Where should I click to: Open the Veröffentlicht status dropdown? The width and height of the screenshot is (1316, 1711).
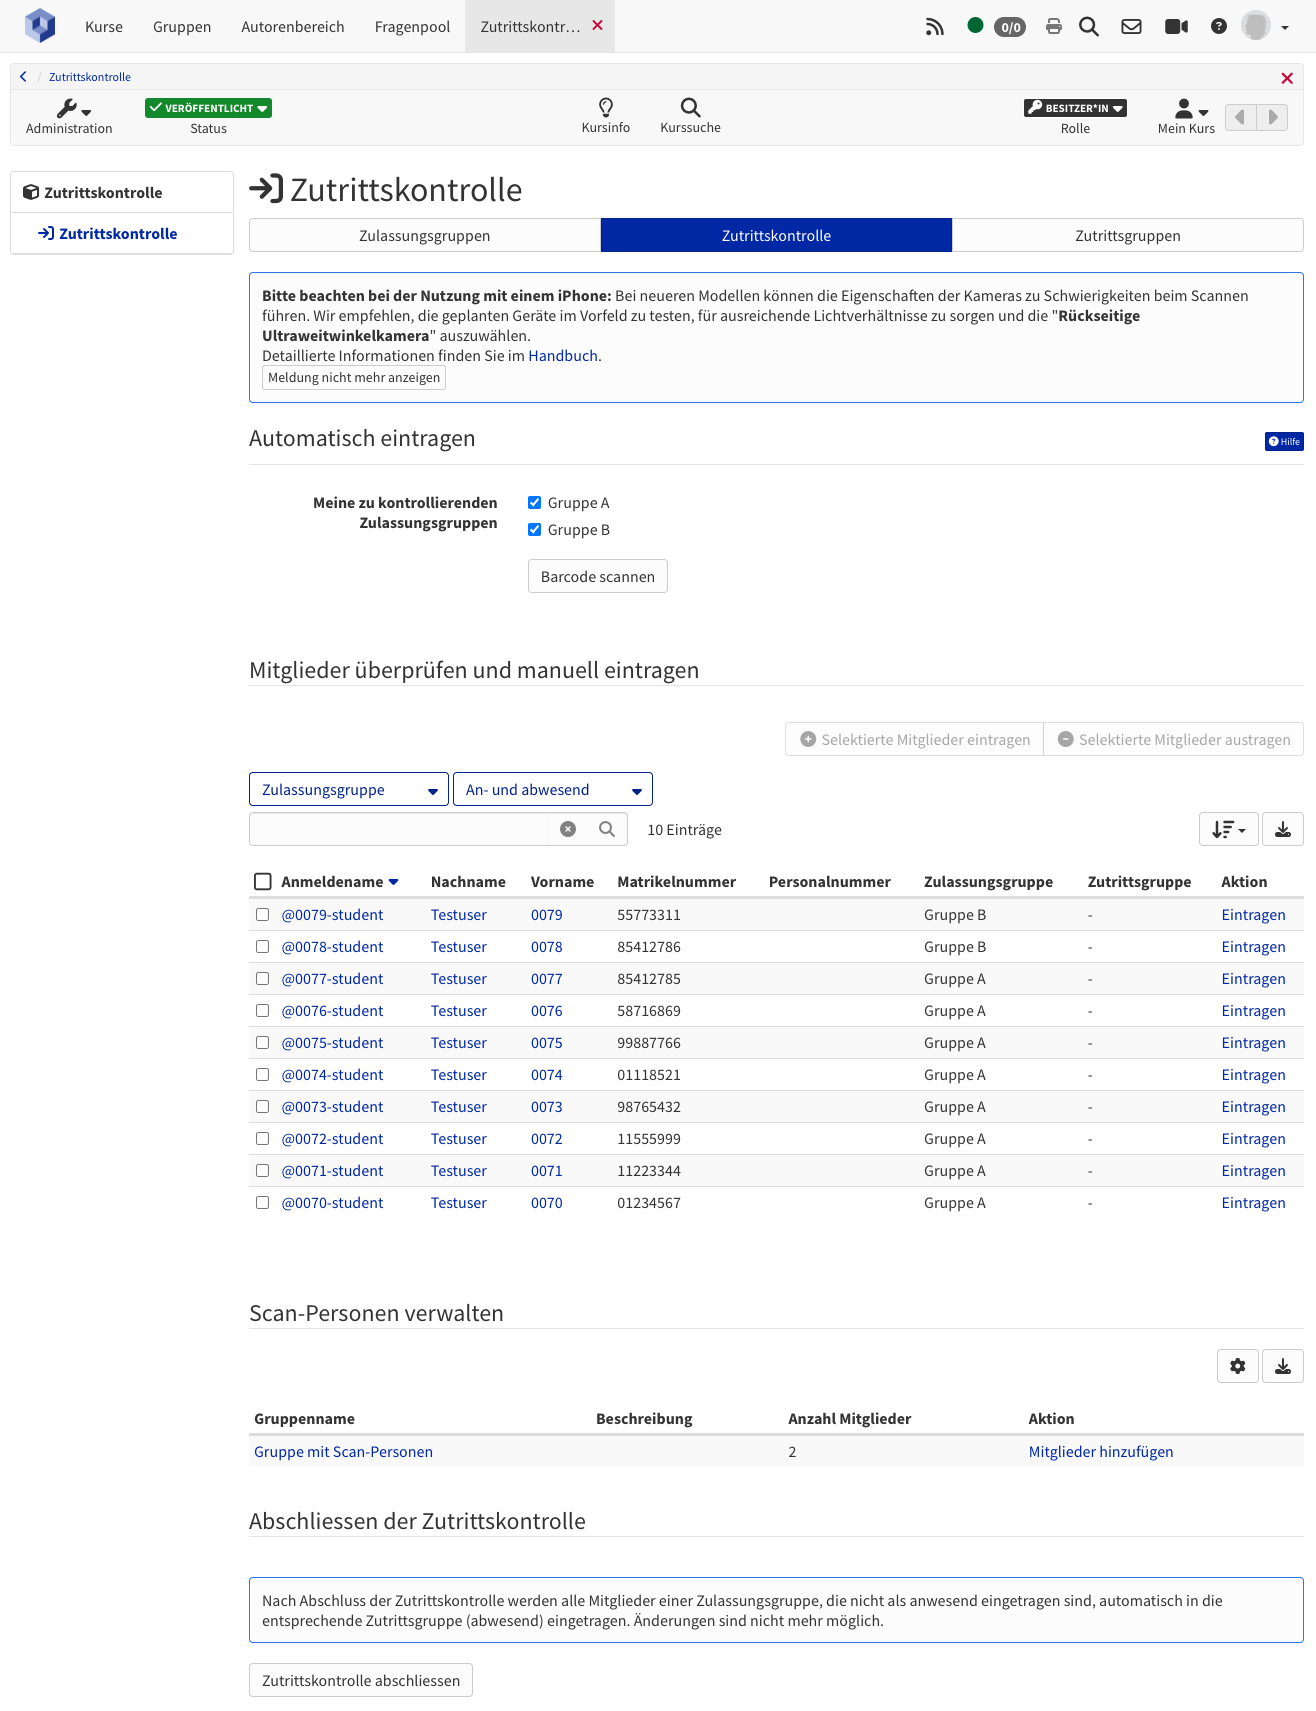[x=208, y=108]
